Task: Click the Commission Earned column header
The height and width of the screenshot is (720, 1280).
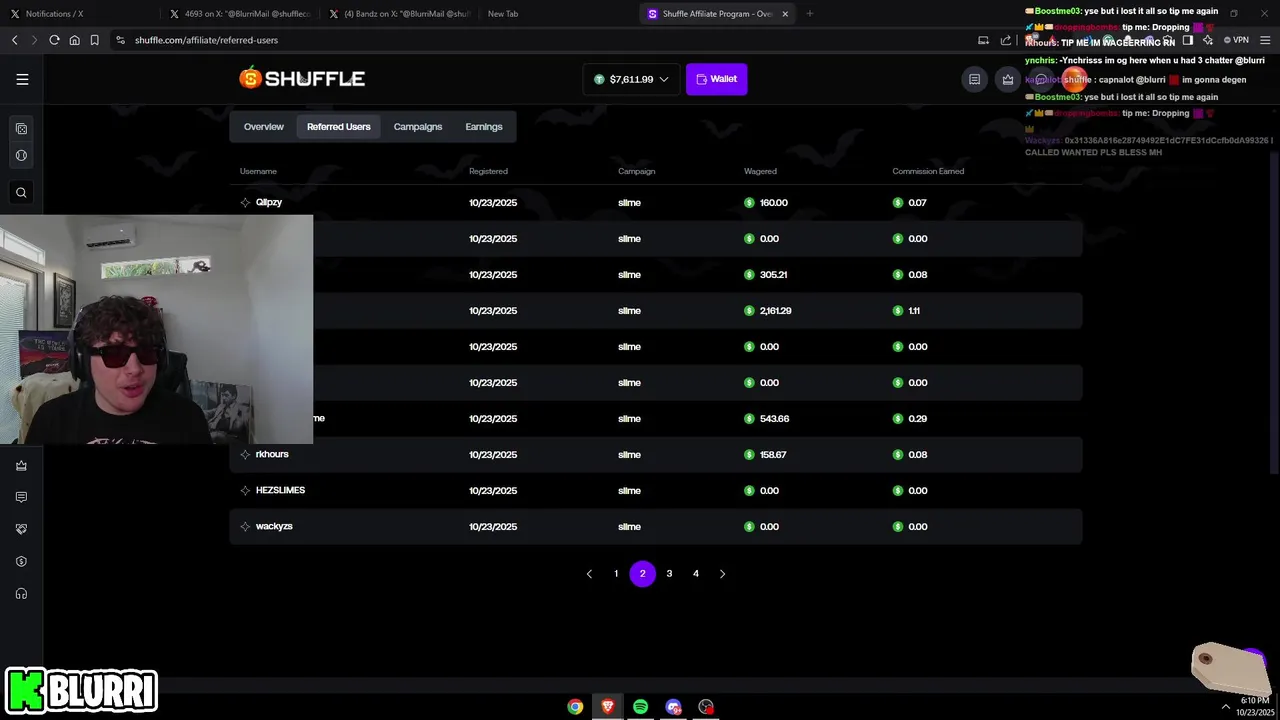Action: tap(928, 171)
